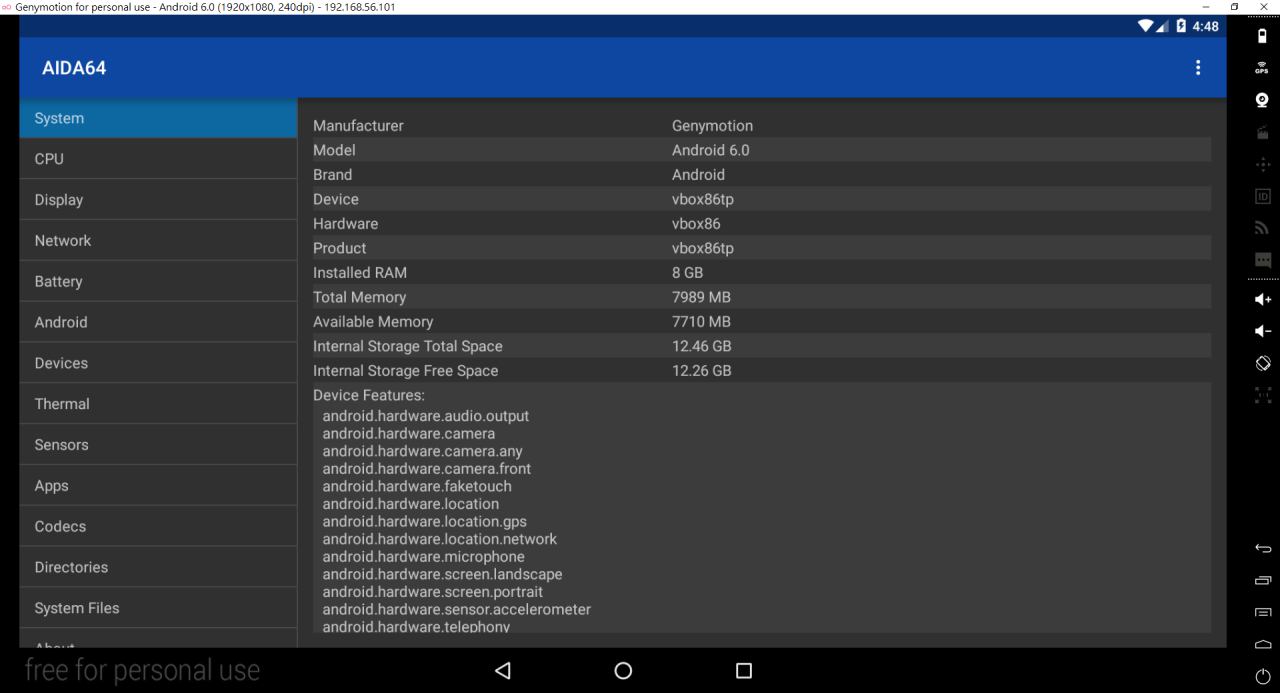Click the vbox86 hardware value

(x=696, y=223)
